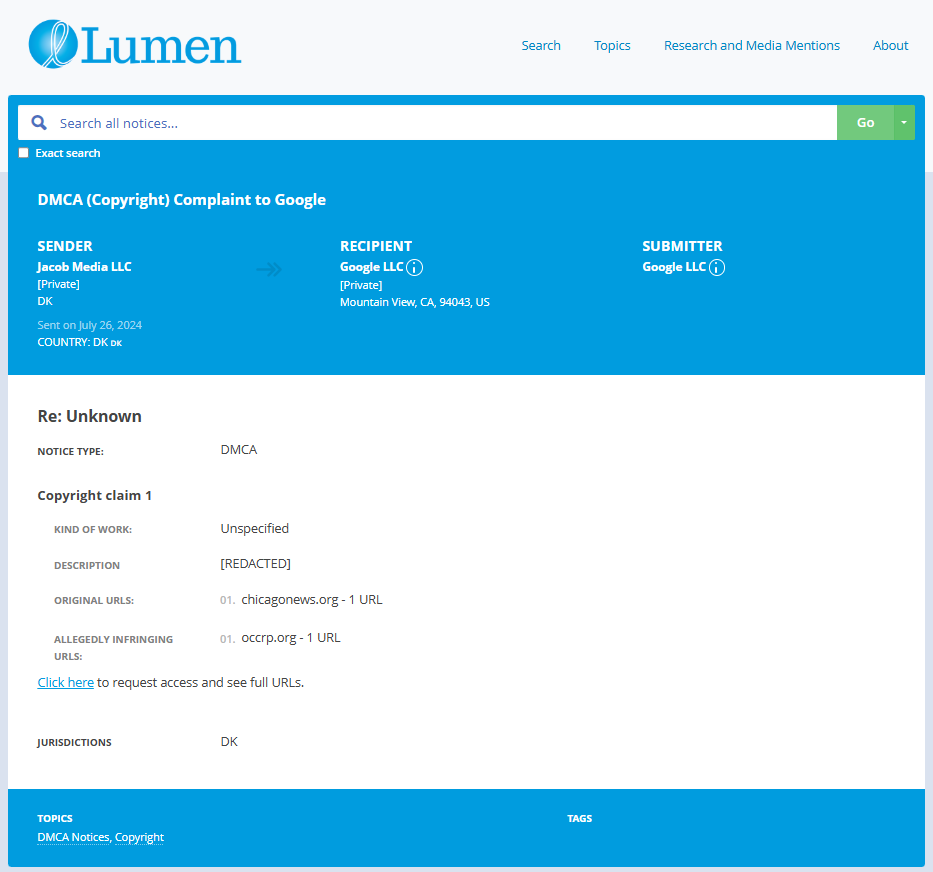Screen dimensions: 933x872
Task: Expand the dropdown arrow beside Go
Action: (x=904, y=123)
